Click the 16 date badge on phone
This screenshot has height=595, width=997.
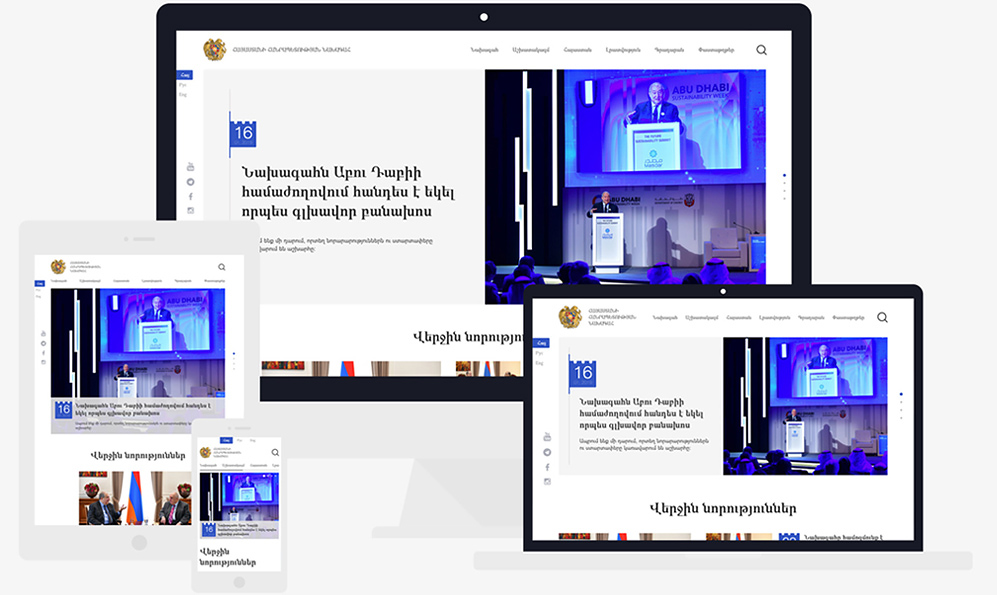[209, 530]
